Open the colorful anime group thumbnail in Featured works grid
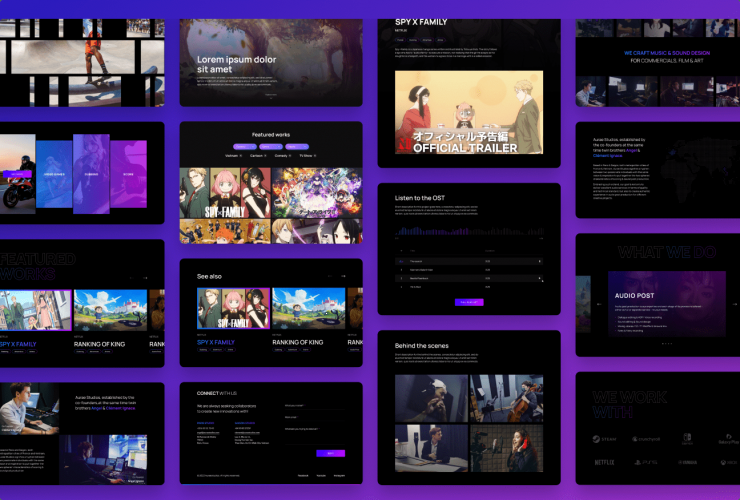 pos(317,193)
